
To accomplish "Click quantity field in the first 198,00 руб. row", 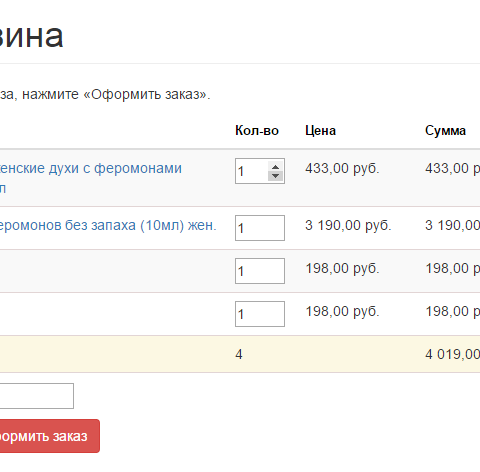I will (x=260, y=271).
